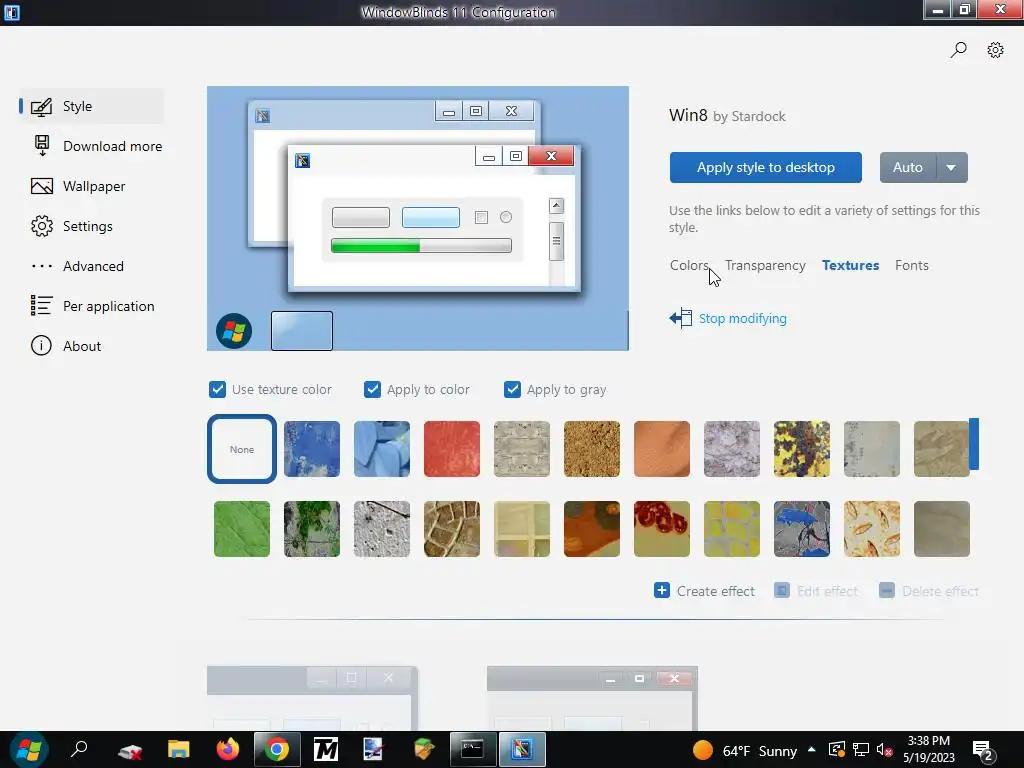Select the brown cobblestone texture
Image resolution: width=1024 pixels, height=768 pixels.
[x=451, y=529]
